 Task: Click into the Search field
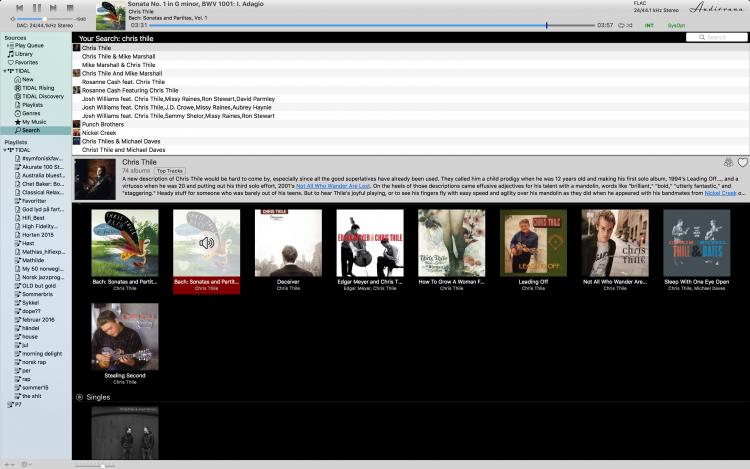pos(716,37)
